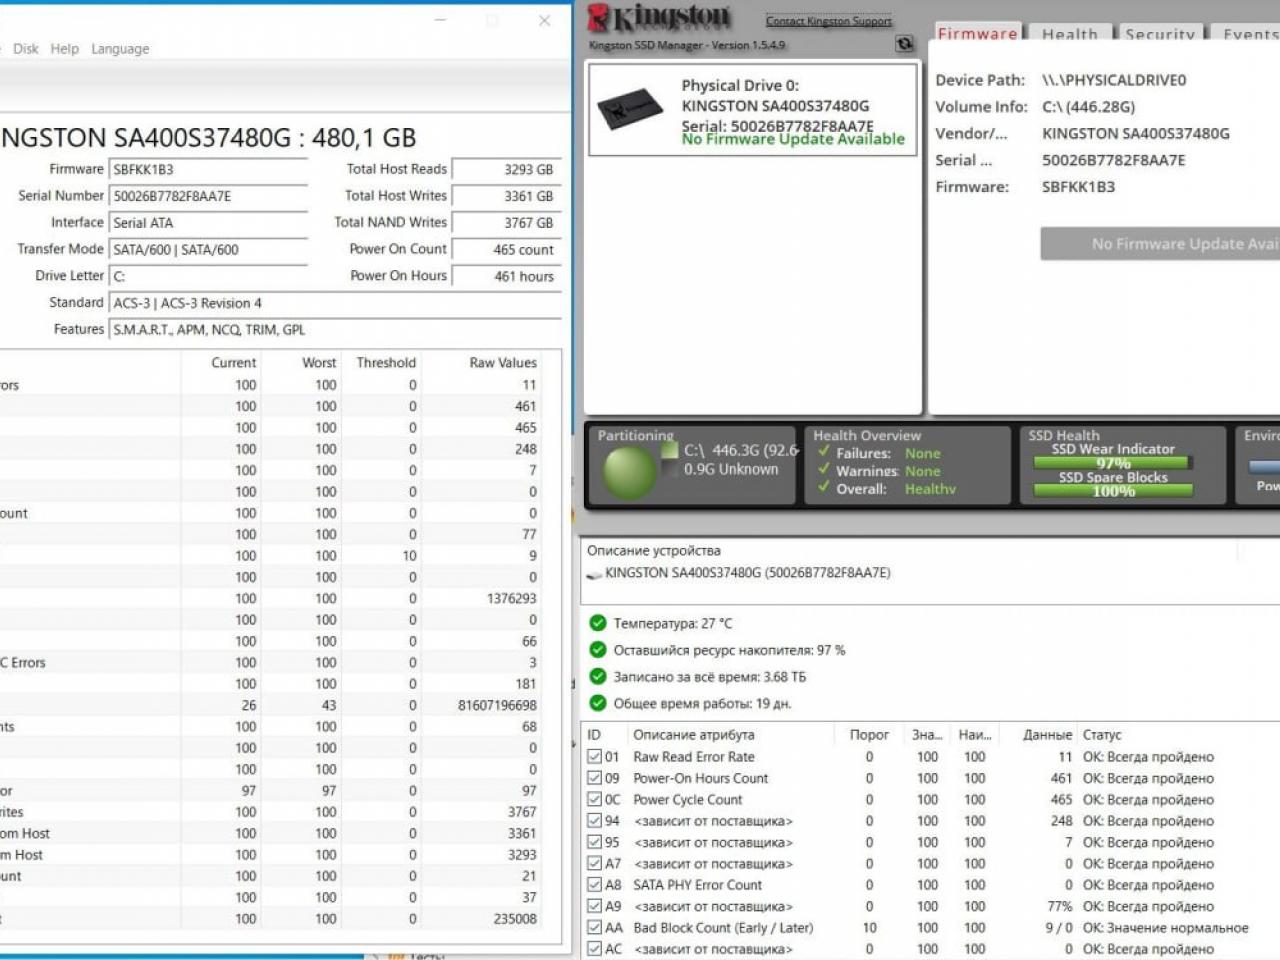1280x960 pixels.
Task: Click the Kingston logo
Action: [660, 18]
